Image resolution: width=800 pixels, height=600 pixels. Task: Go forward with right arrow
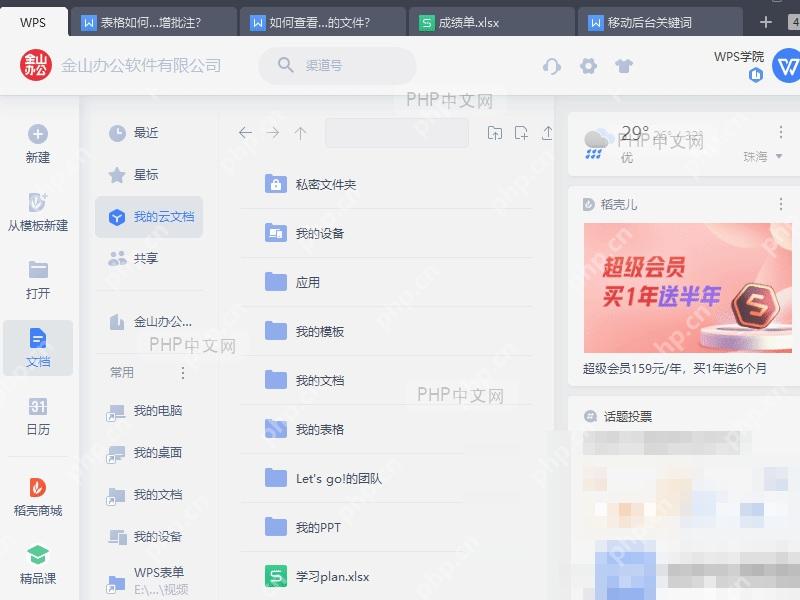tap(273, 133)
